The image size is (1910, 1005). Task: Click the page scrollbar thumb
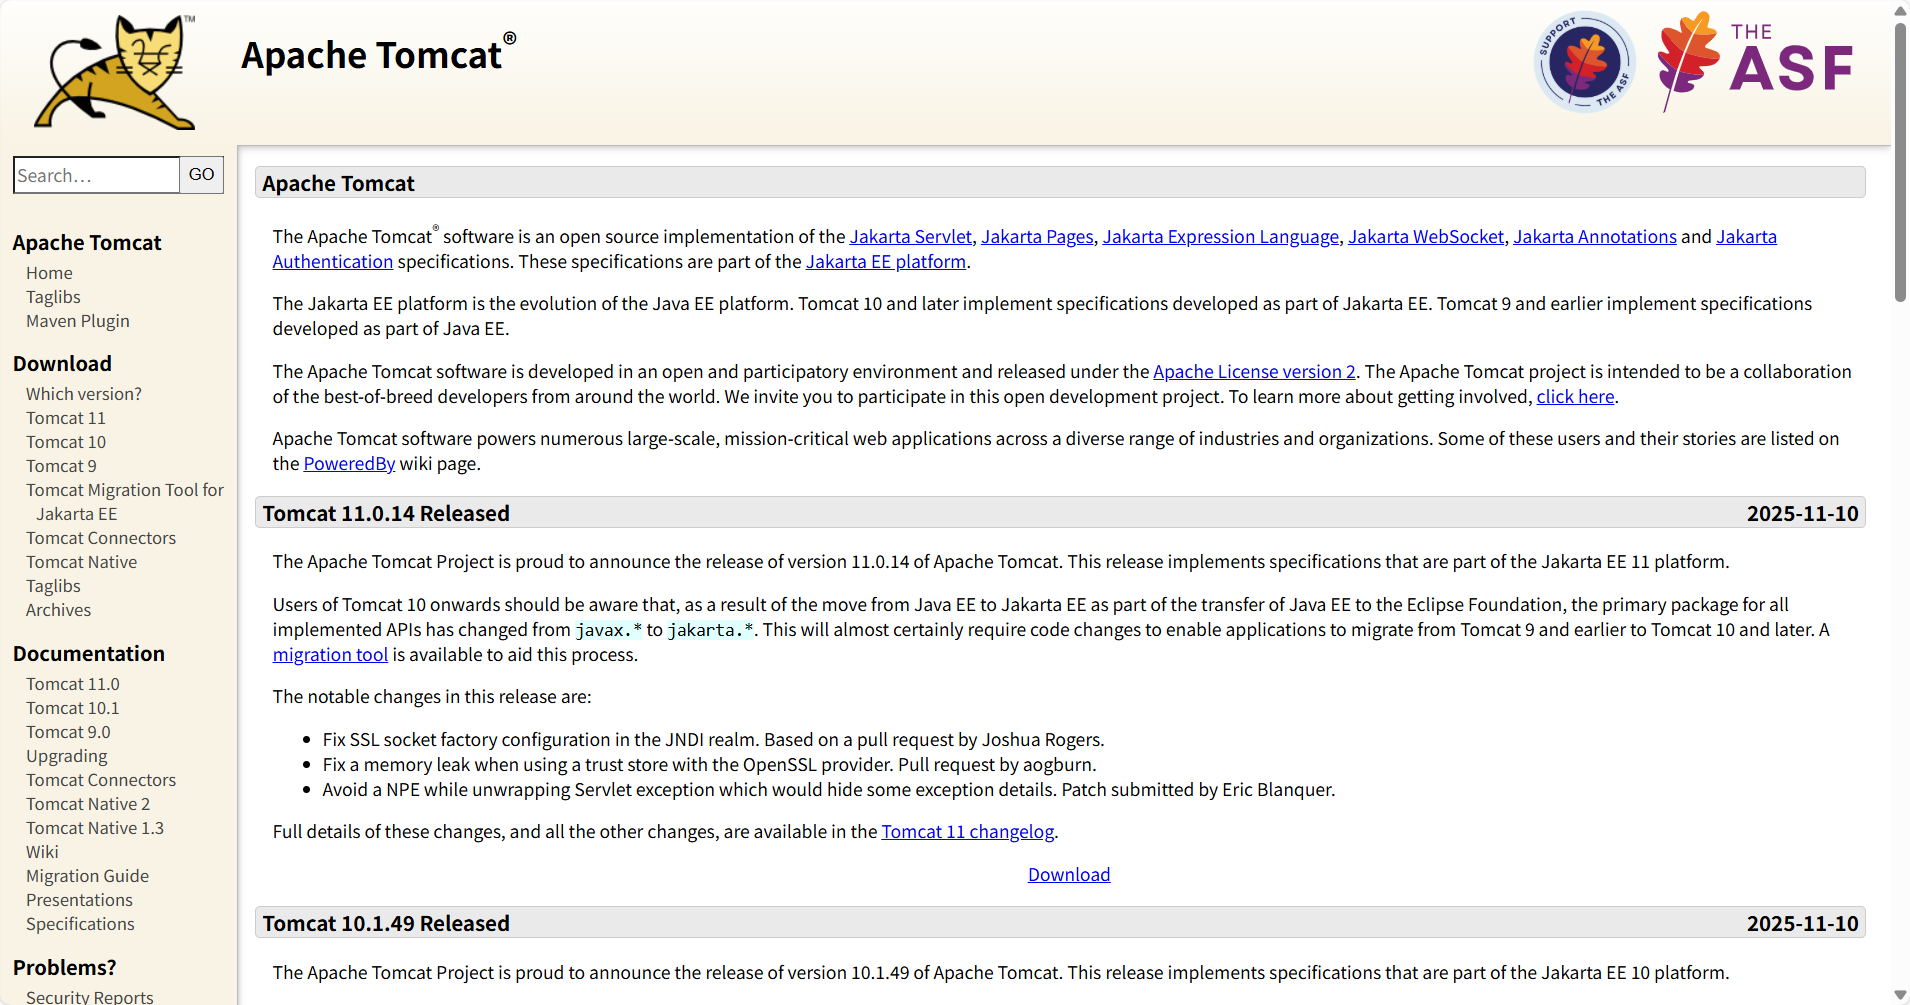pyautogui.click(x=1900, y=160)
